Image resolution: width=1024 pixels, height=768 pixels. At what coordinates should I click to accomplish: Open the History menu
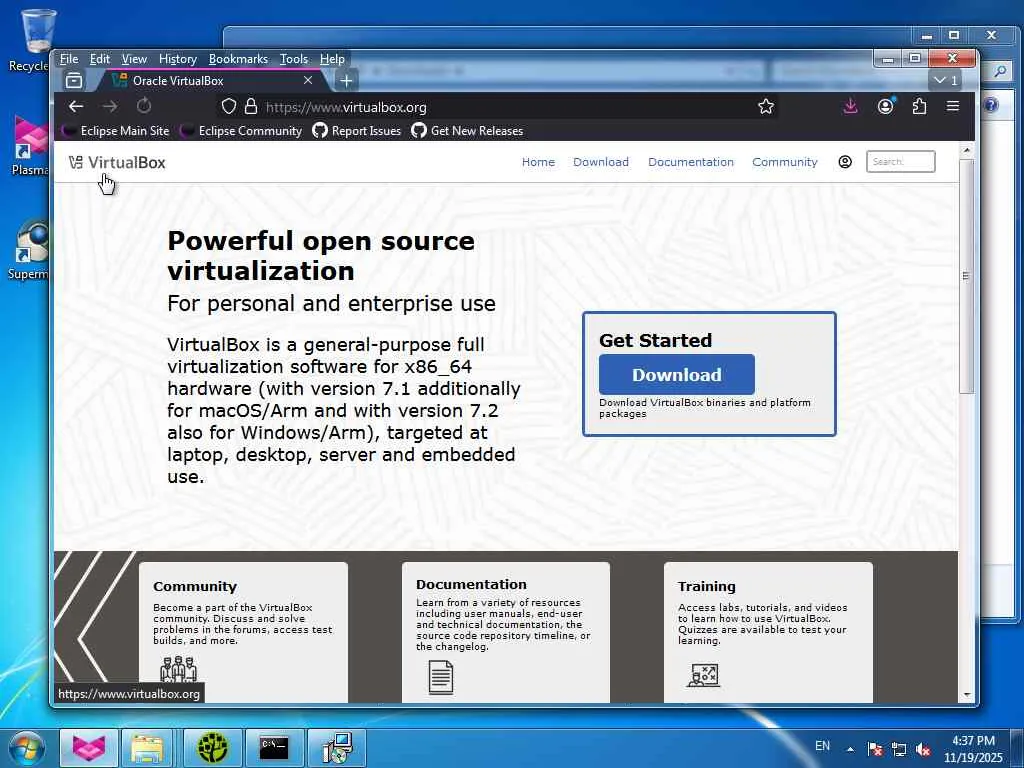point(178,59)
